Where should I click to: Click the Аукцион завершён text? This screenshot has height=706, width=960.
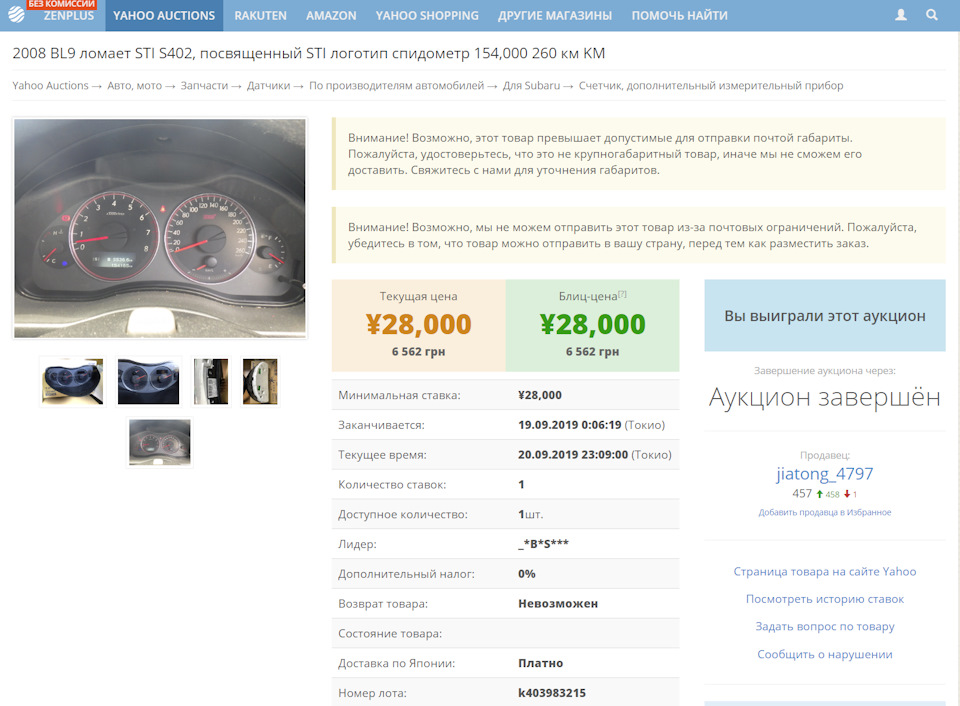click(x=825, y=397)
